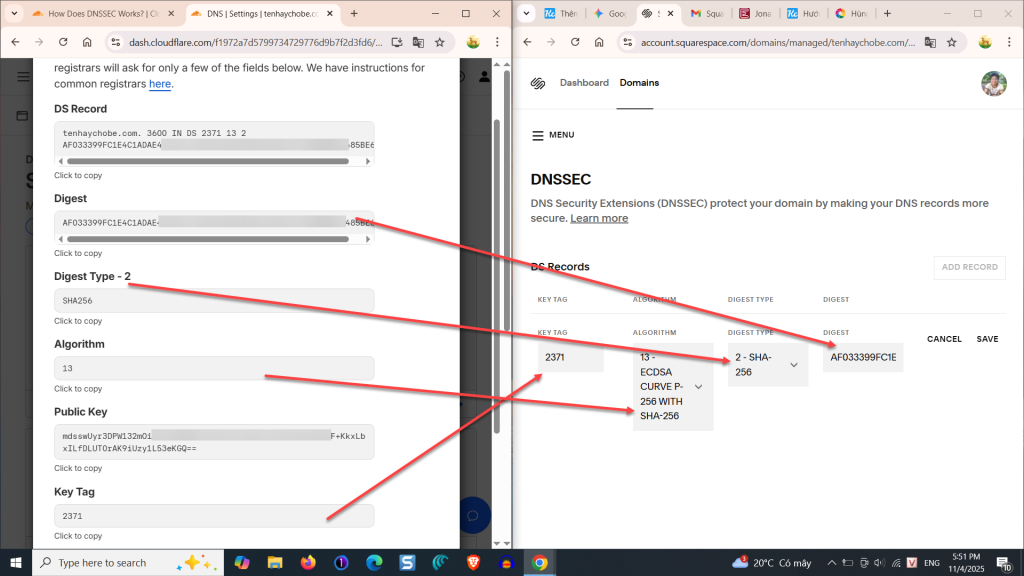The image size is (1024, 576).
Task: Click the hamburger MENU icon on Squarespace
Action: pos(536,135)
